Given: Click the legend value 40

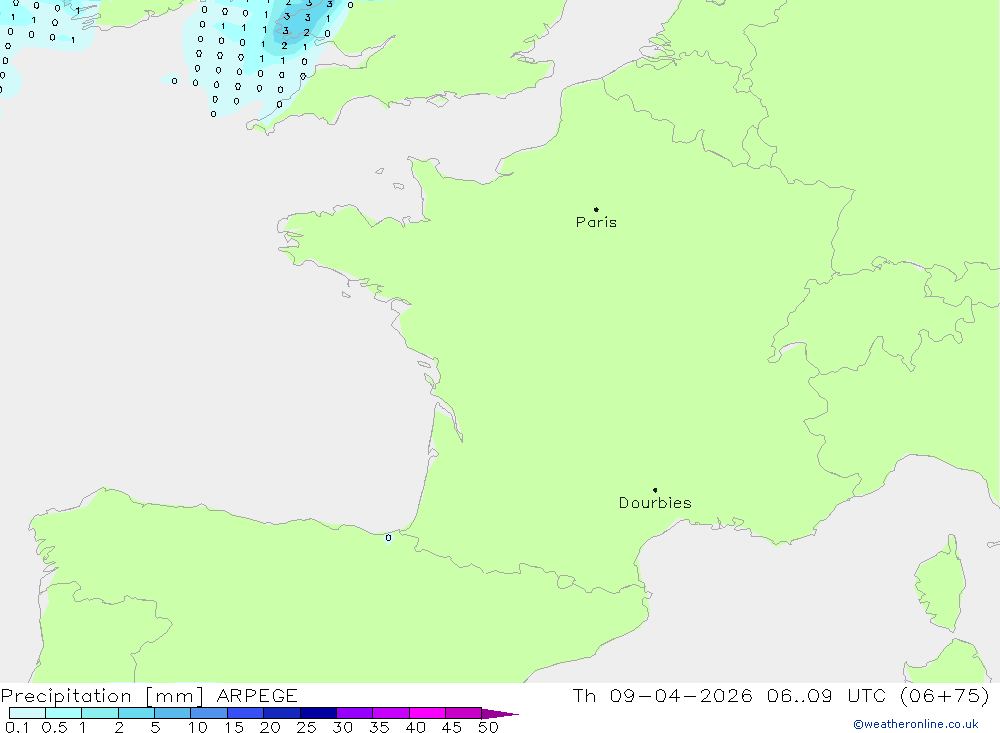Looking at the screenshot, I should (415, 727).
